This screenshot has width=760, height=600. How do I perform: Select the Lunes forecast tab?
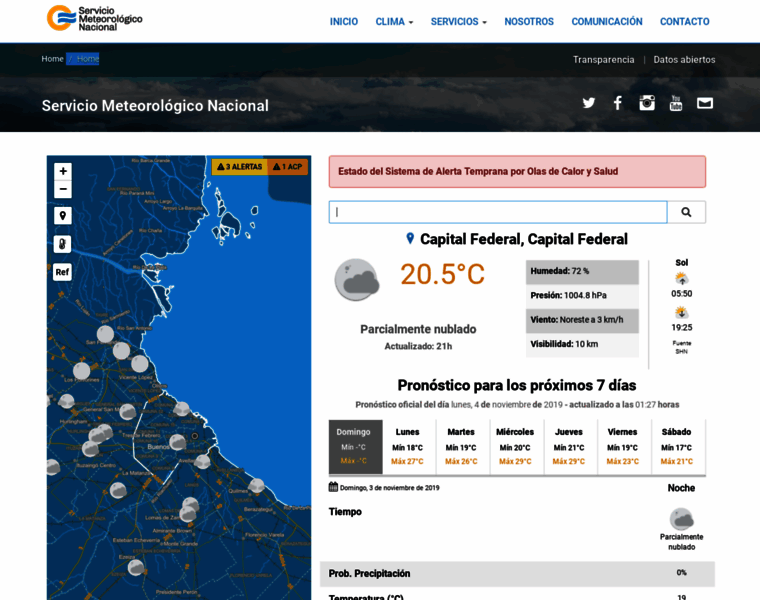(x=407, y=447)
